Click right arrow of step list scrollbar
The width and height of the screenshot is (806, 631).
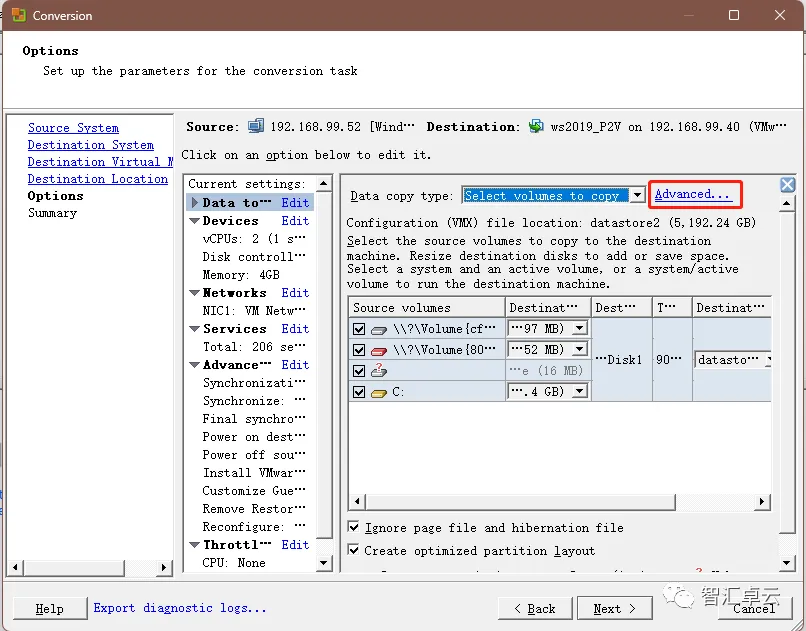tap(163, 567)
